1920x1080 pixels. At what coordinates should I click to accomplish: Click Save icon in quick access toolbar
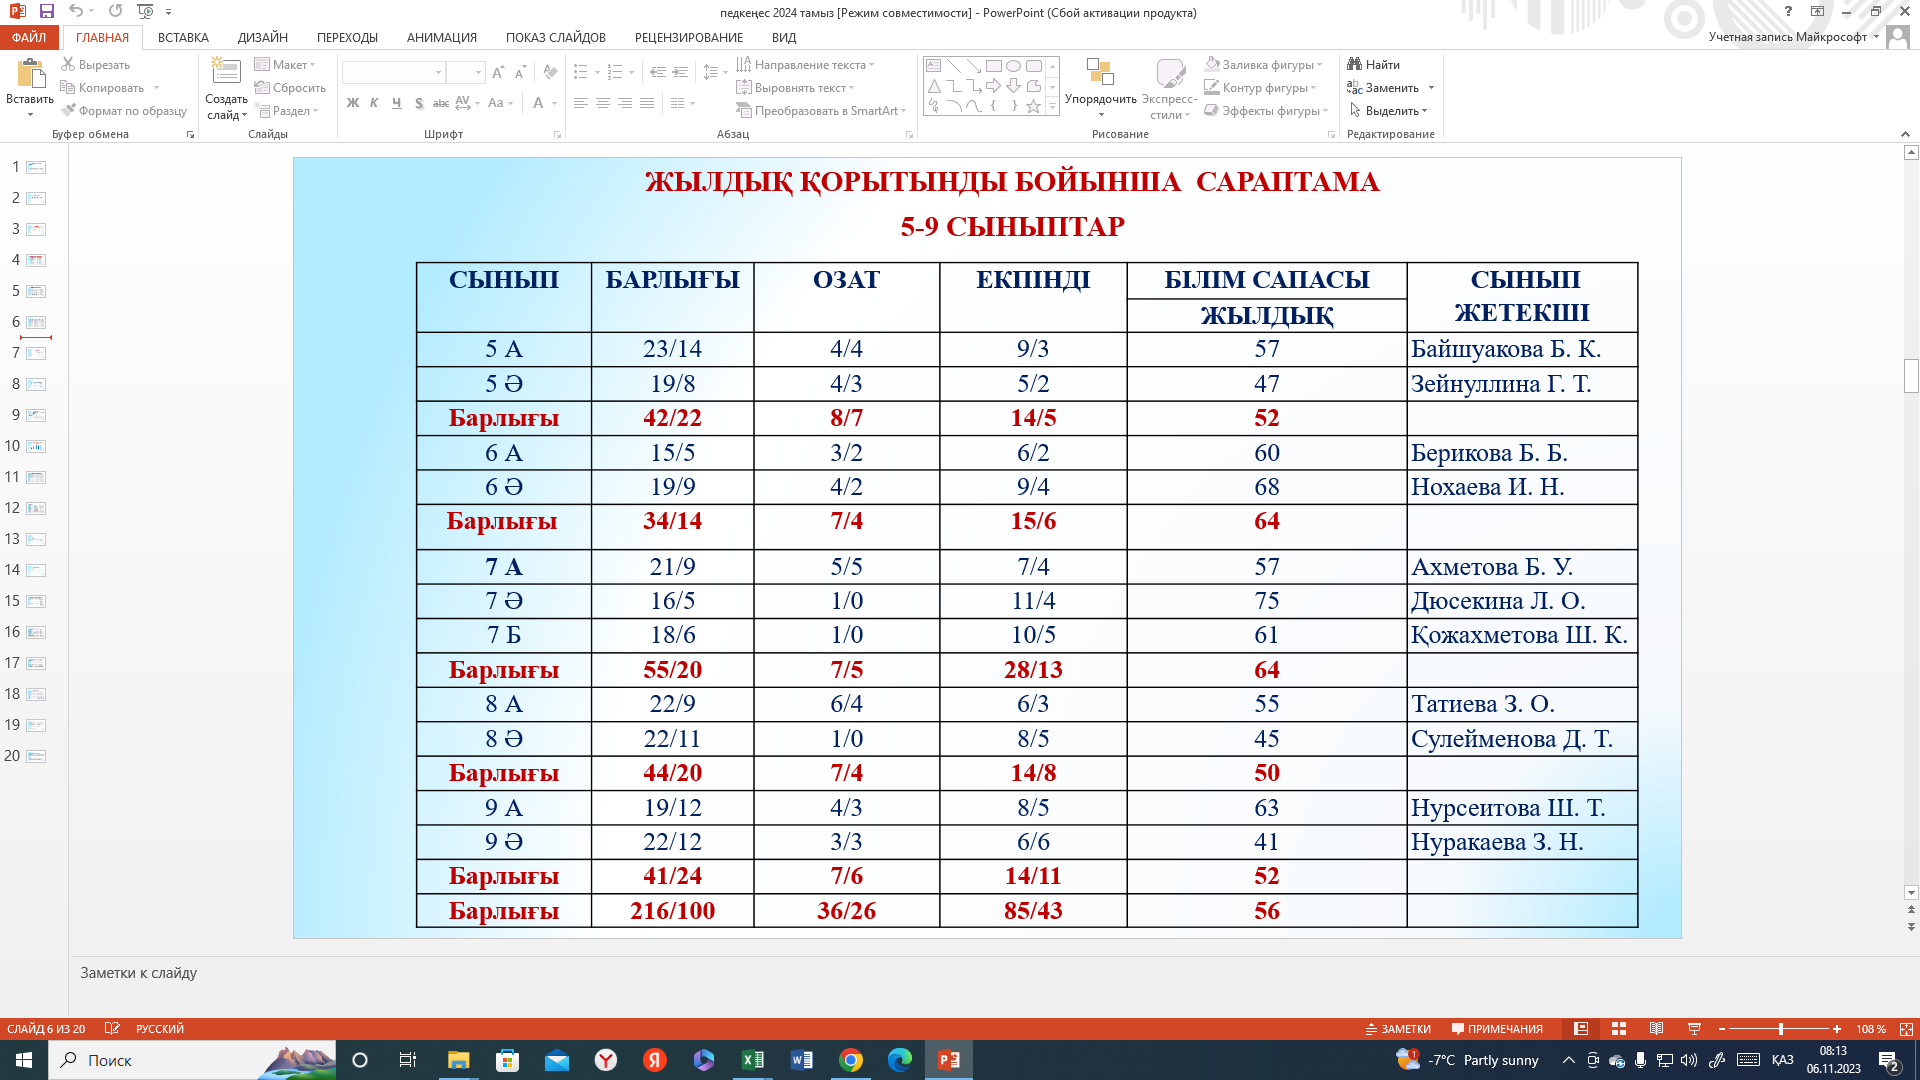[x=46, y=11]
